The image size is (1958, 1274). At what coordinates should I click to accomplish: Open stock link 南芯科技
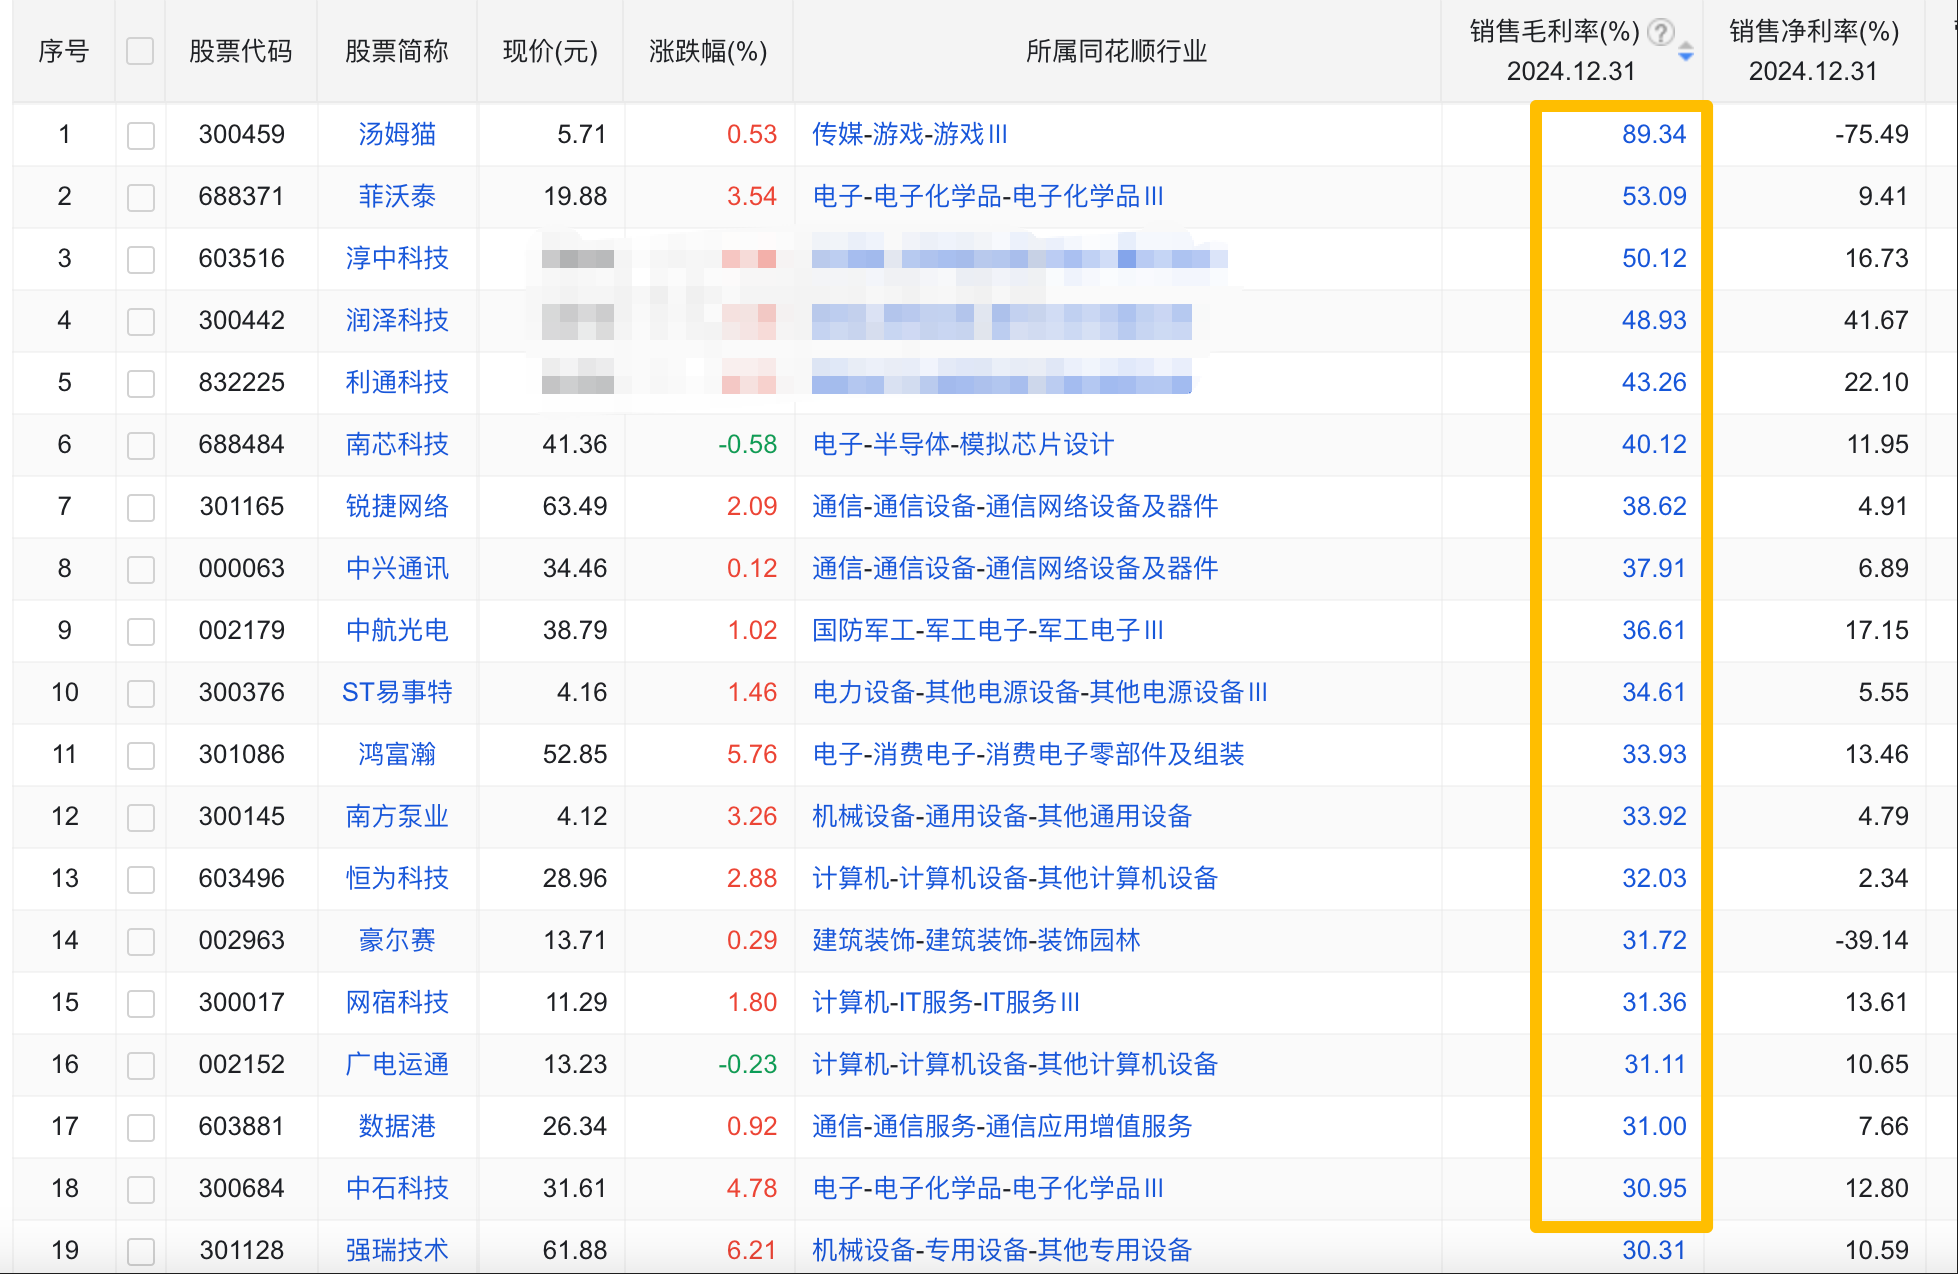pyautogui.click(x=397, y=444)
